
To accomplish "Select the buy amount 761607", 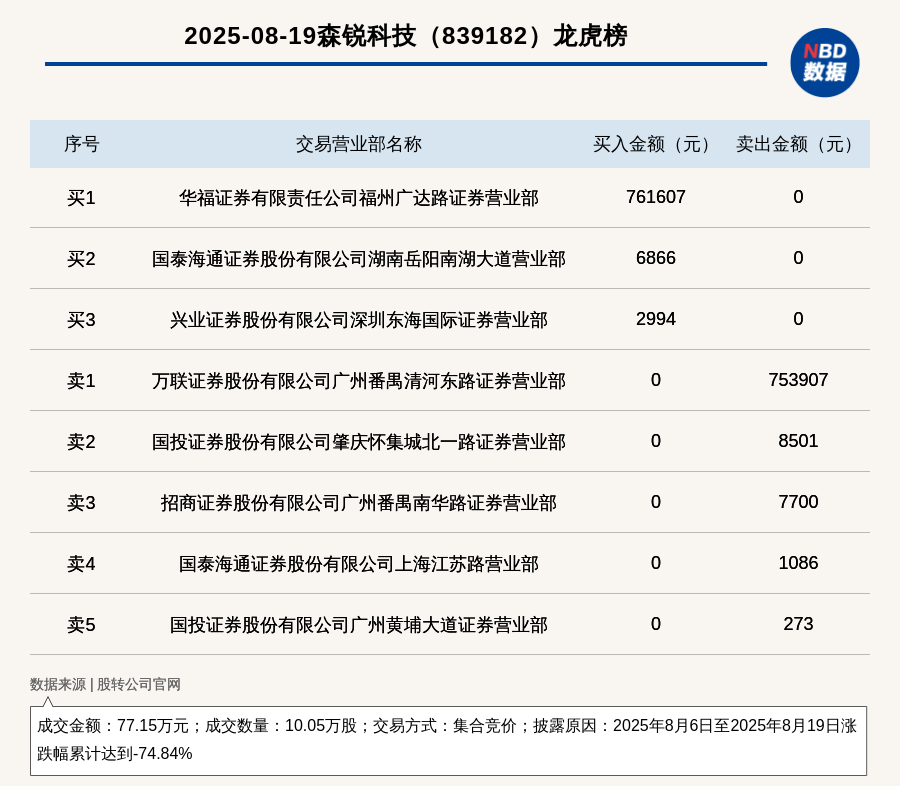I will (x=655, y=197).
